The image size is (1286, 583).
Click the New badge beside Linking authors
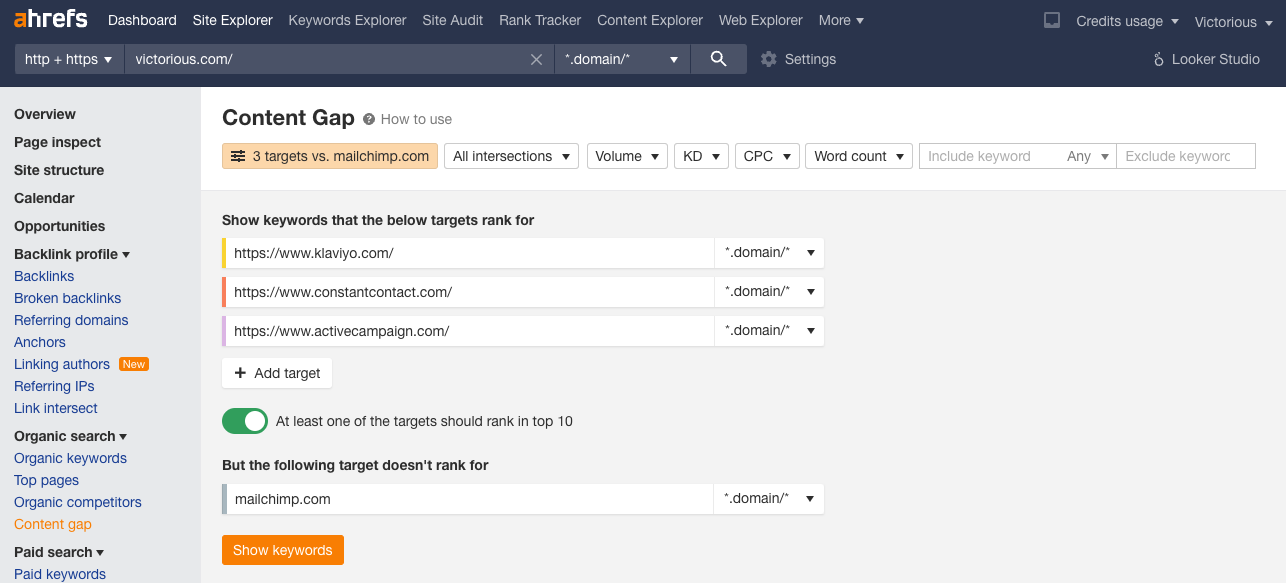click(133, 364)
